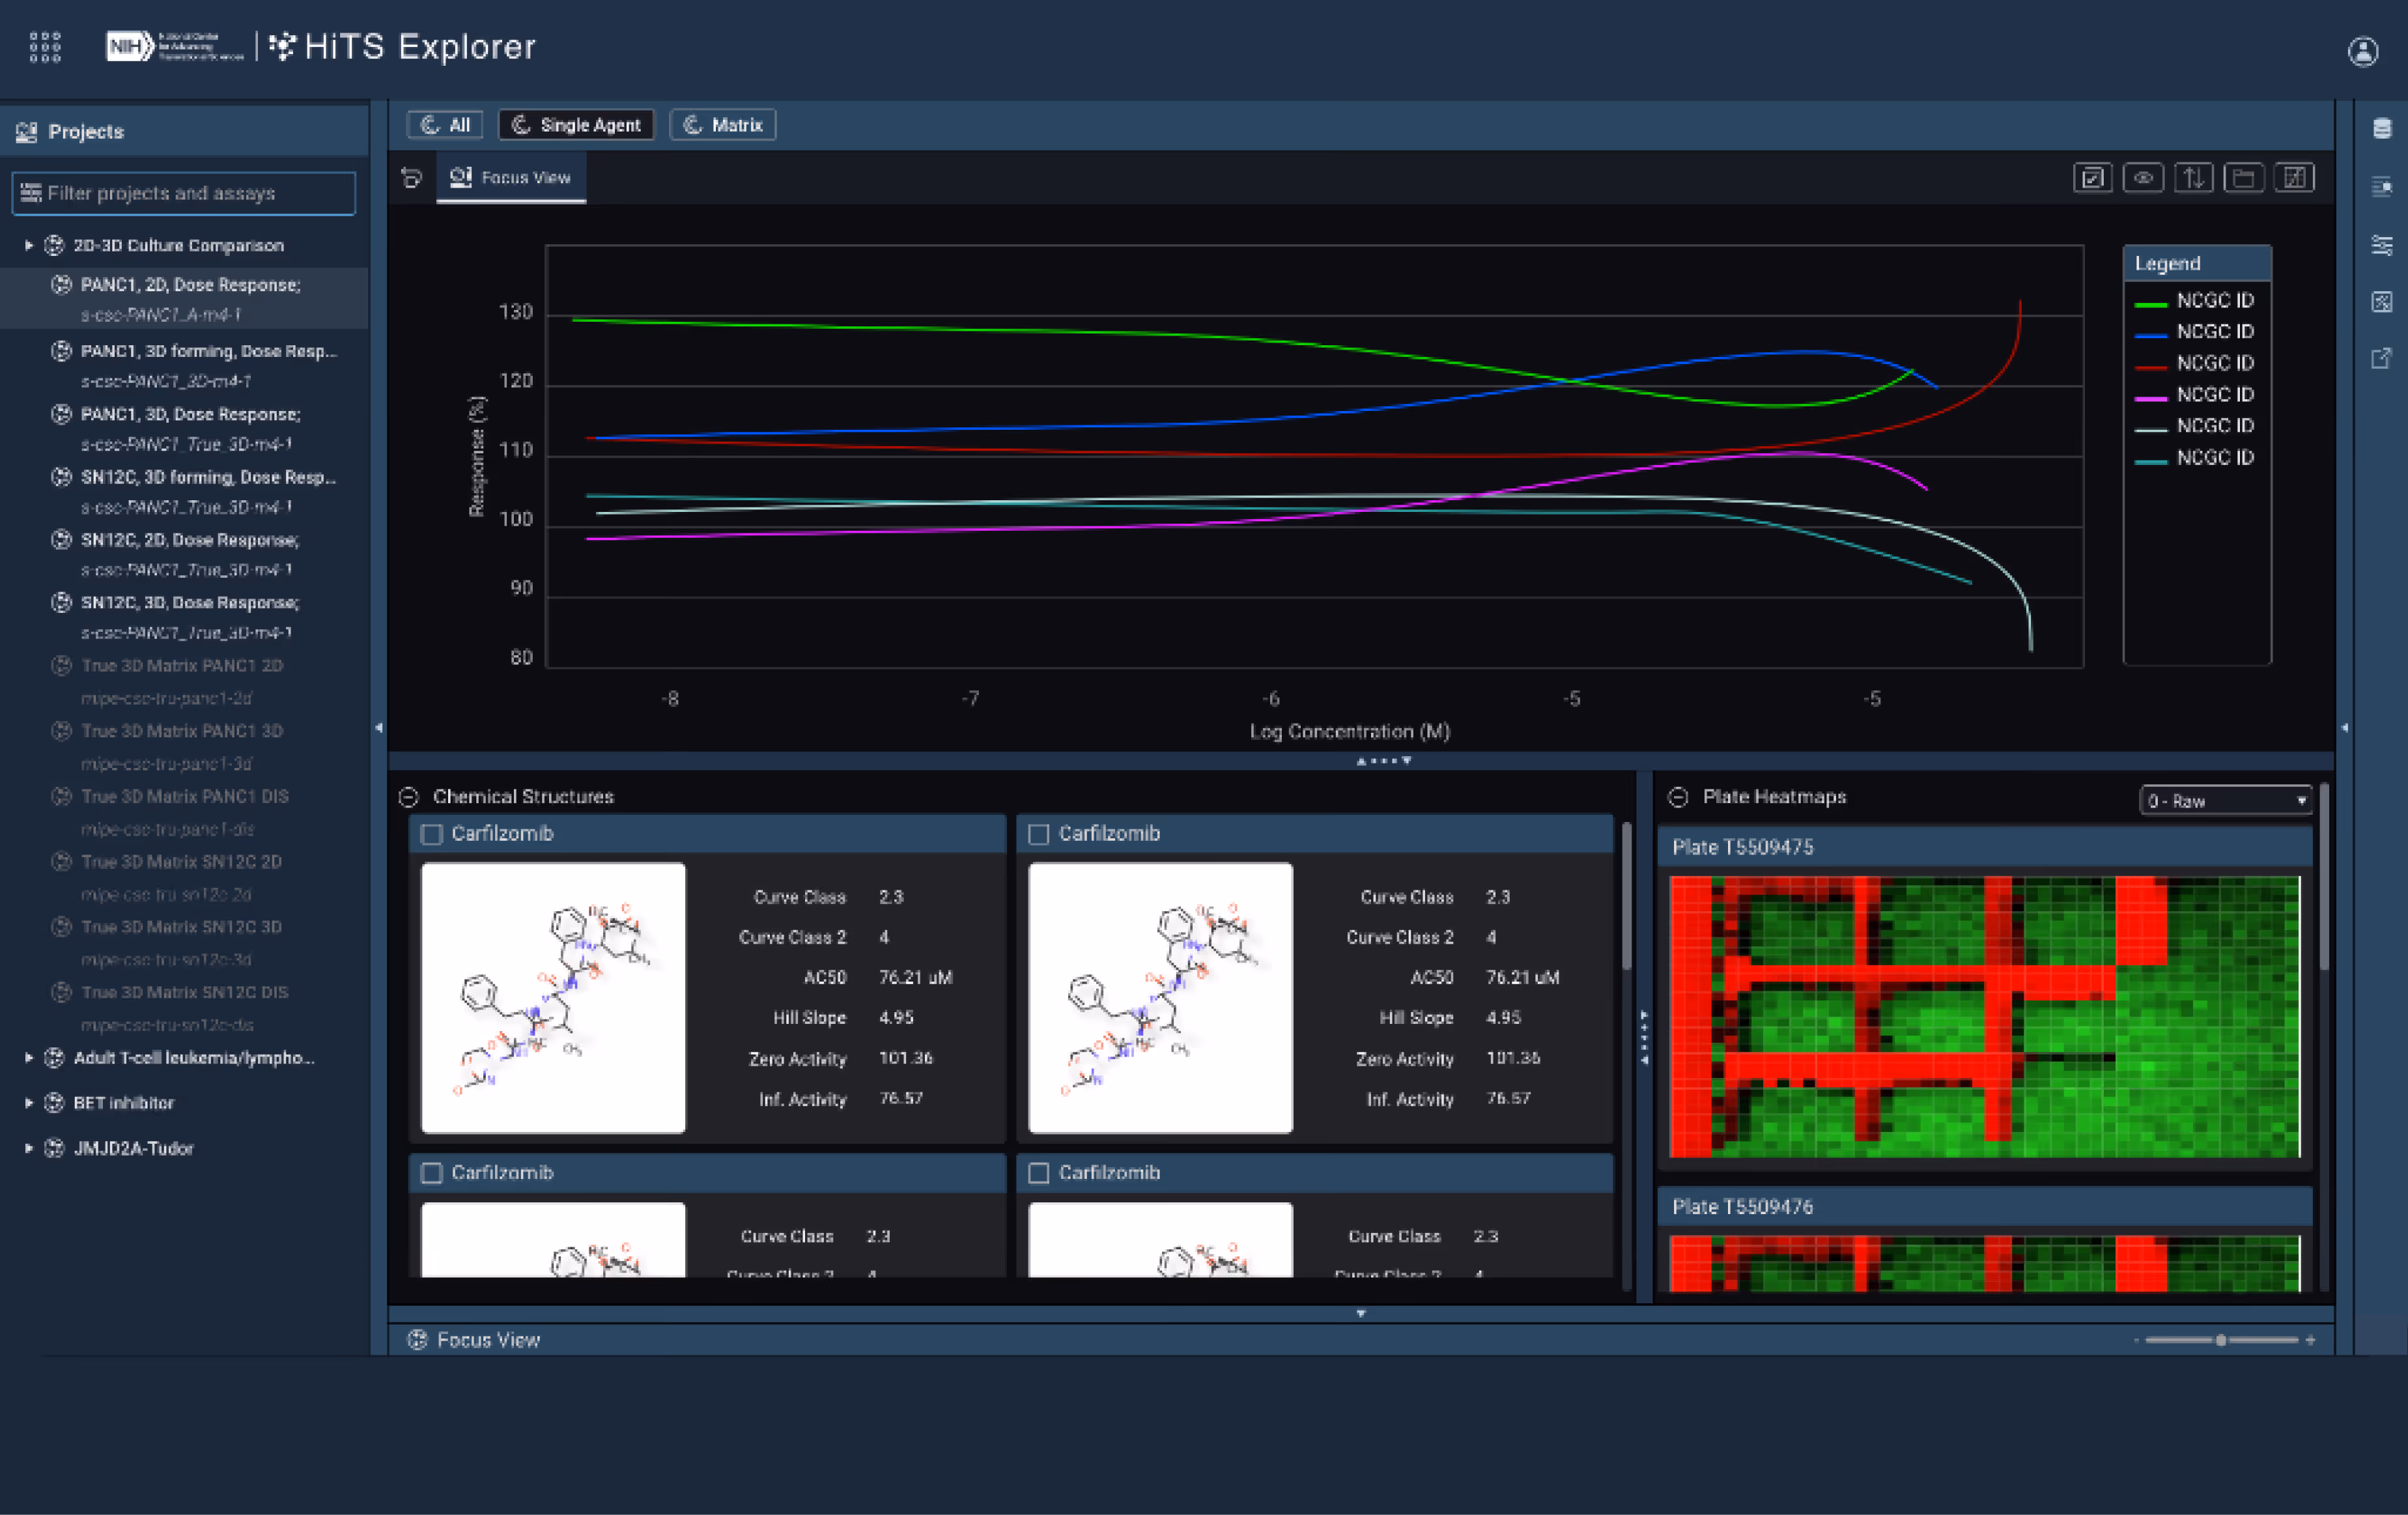The height and width of the screenshot is (1515, 2408).
Task: Check the second Carfilzomib card checkbox in top row
Action: 1039,834
